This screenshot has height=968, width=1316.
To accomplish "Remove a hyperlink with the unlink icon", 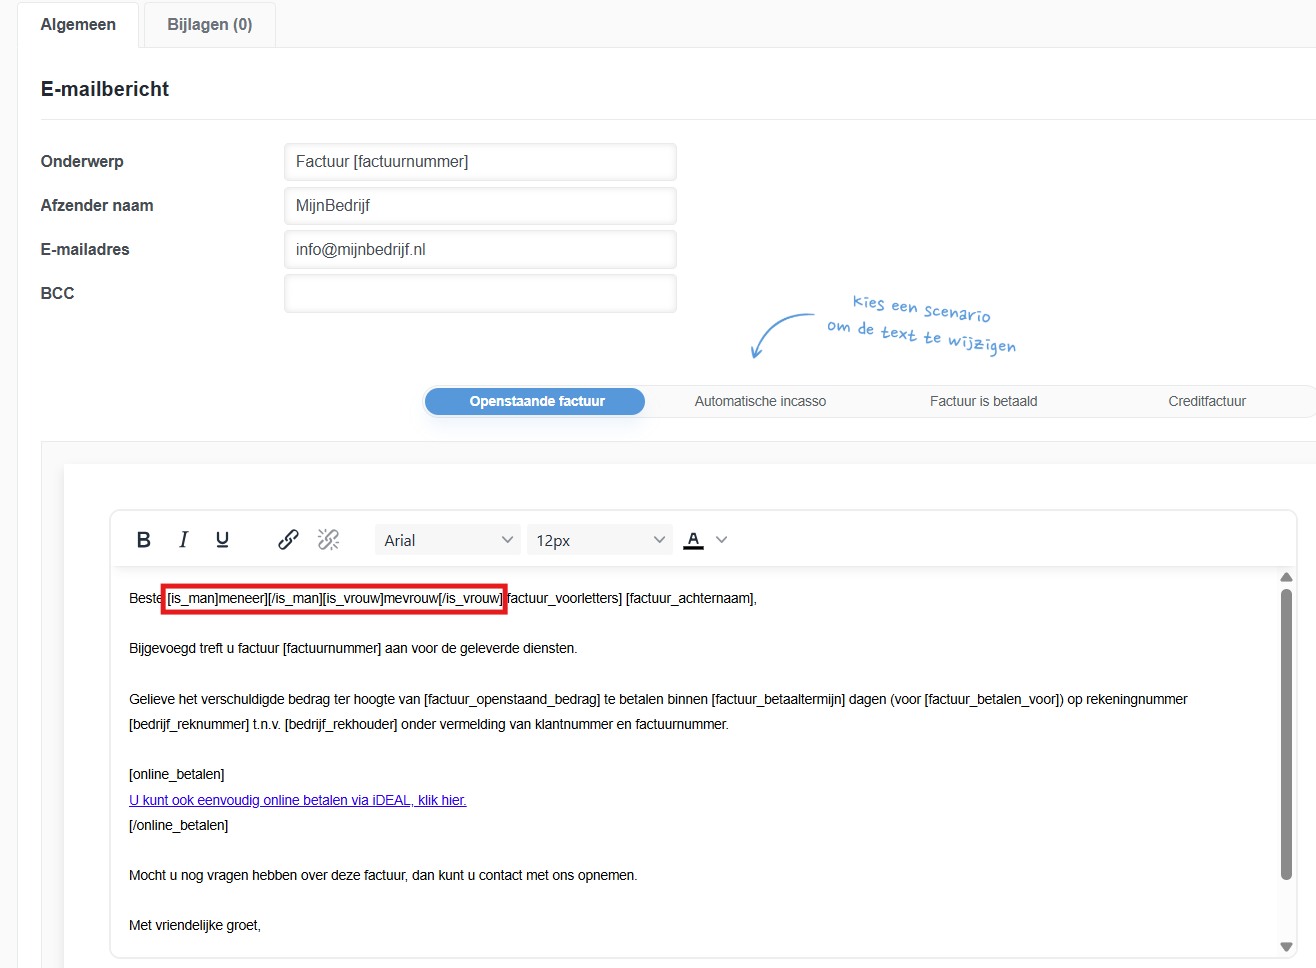I will tap(328, 539).
